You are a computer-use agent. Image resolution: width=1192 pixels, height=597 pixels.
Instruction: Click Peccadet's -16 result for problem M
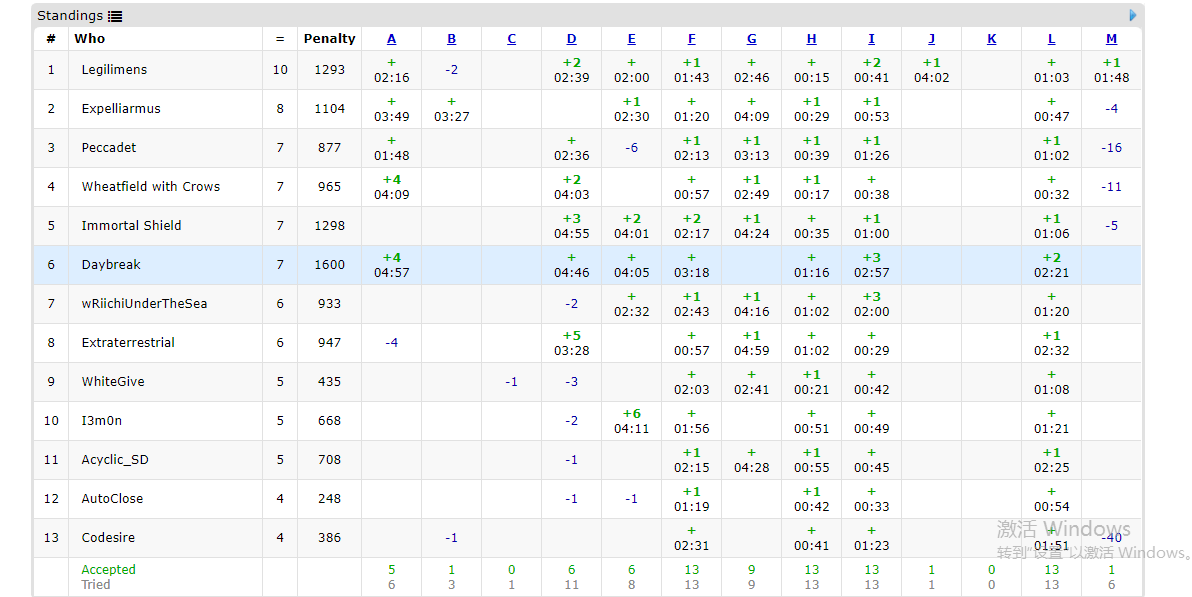(1111, 148)
